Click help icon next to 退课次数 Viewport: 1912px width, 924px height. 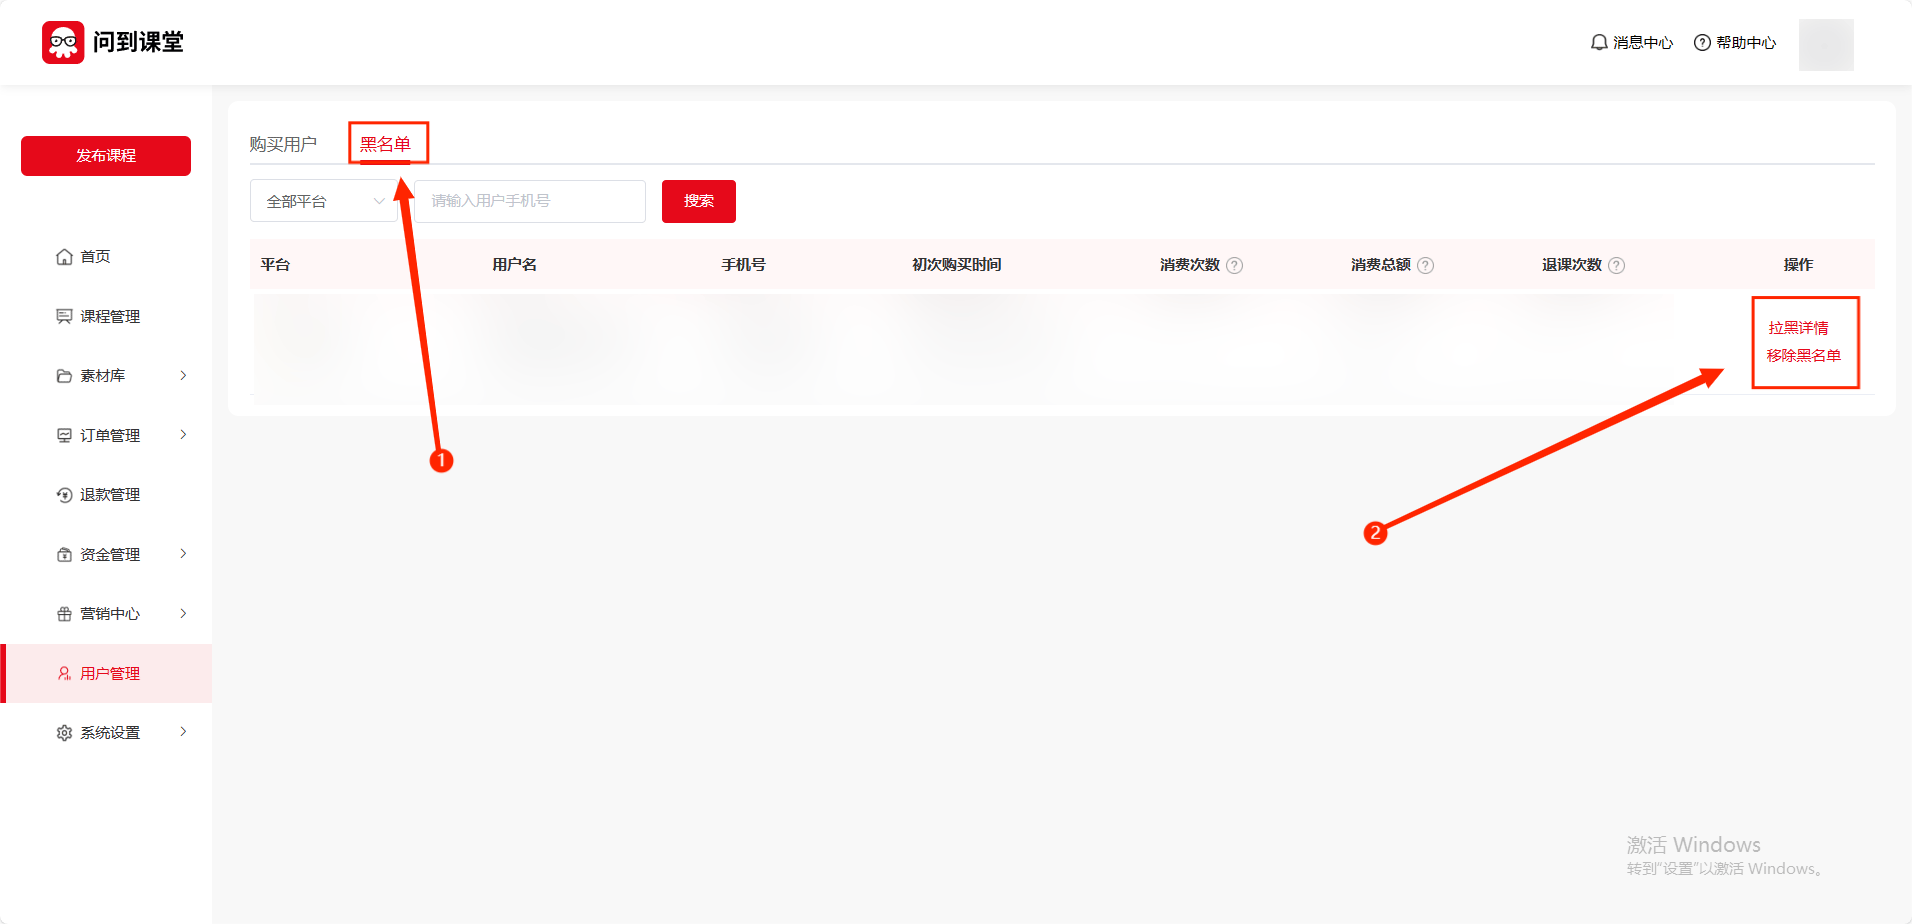click(x=1617, y=265)
